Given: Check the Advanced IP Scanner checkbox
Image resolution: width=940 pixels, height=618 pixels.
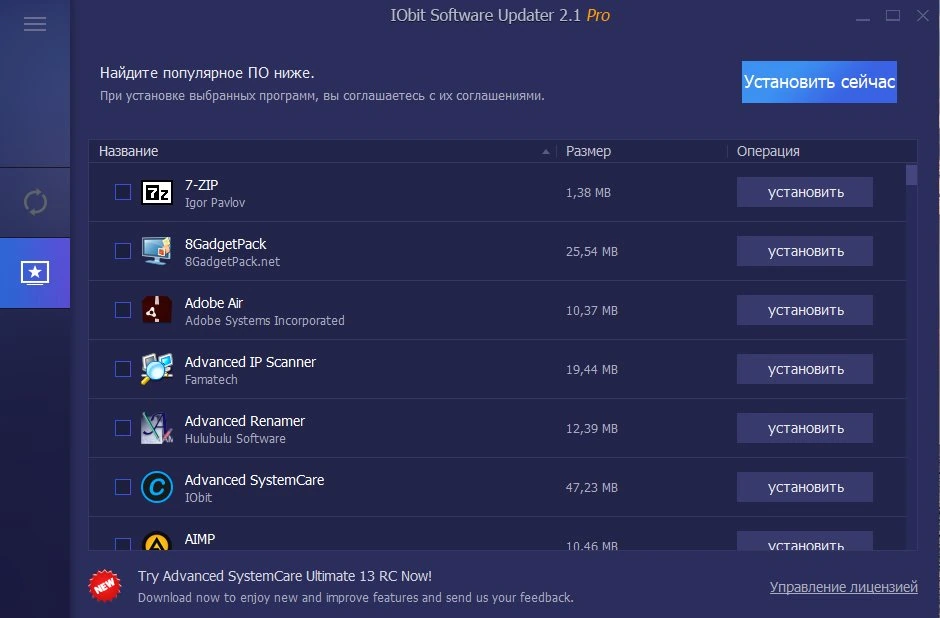Looking at the screenshot, I should 123,369.
